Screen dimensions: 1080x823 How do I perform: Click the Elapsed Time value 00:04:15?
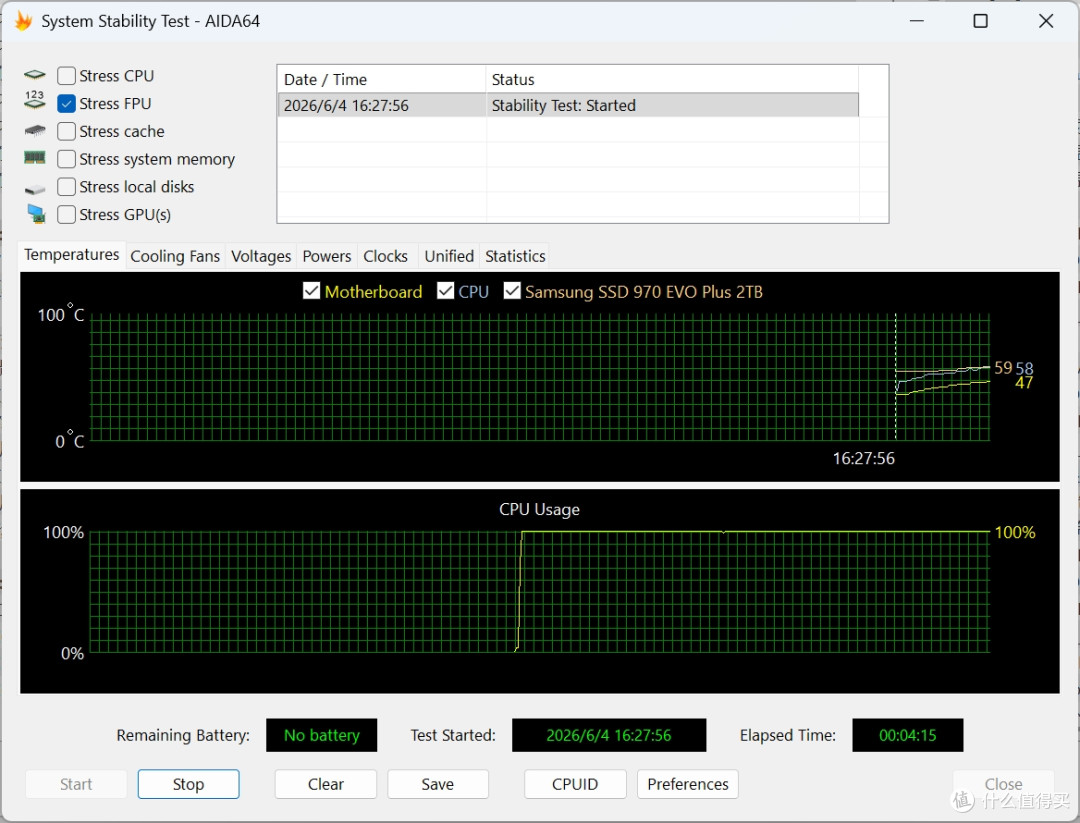pyautogui.click(x=908, y=736)
